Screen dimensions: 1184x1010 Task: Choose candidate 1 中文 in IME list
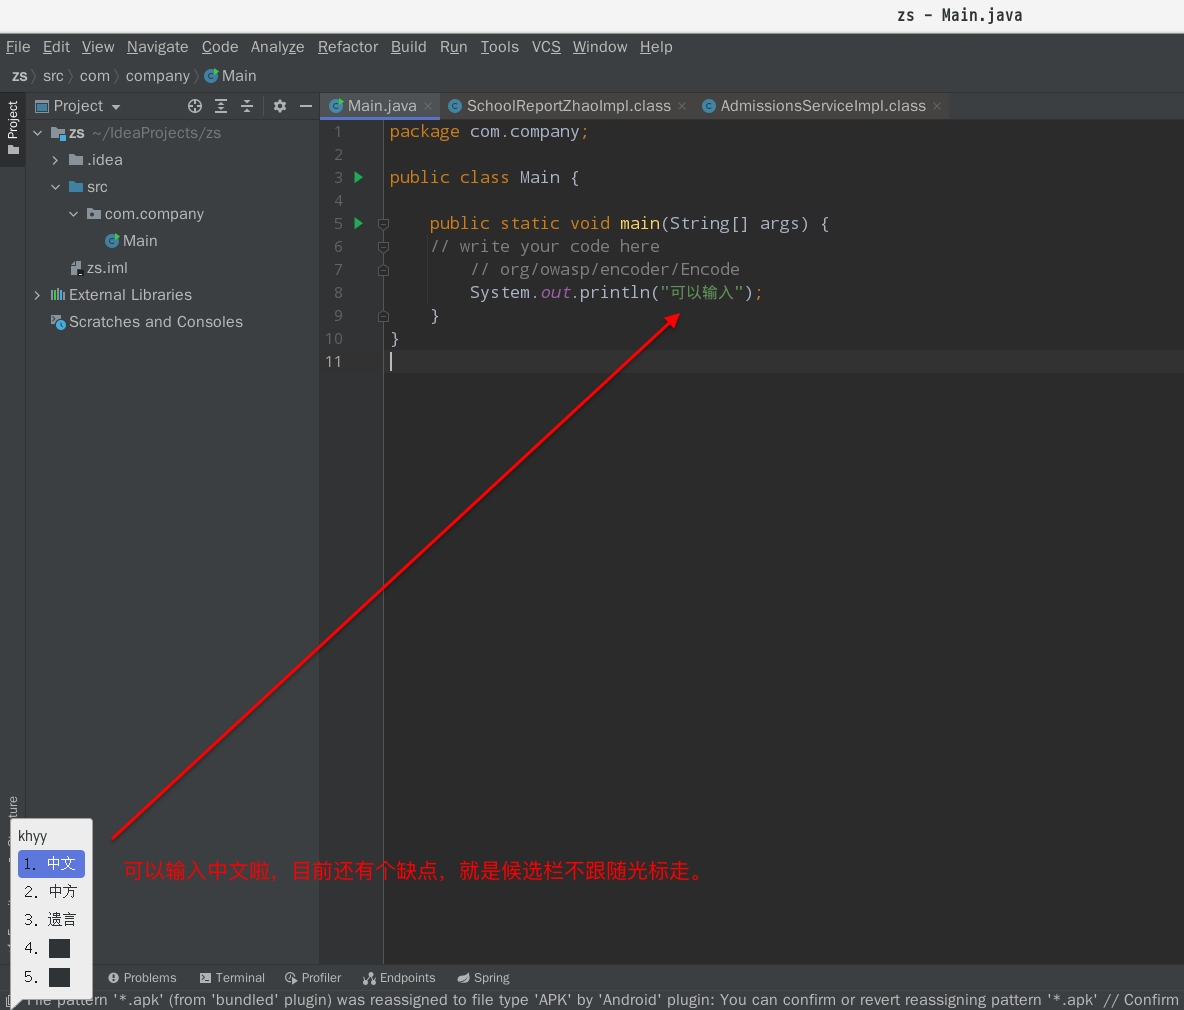[51, 864]
